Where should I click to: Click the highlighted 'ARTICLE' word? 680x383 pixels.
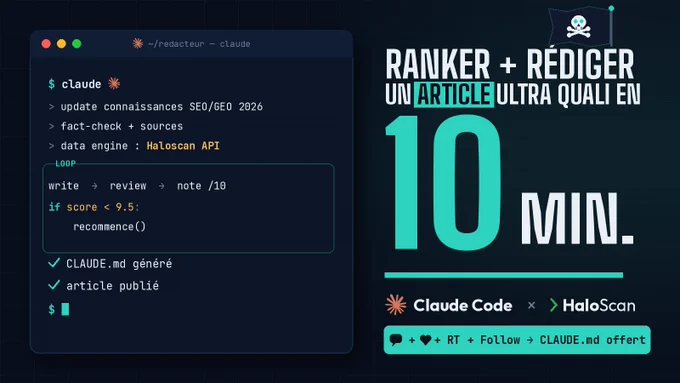tap(454, 95)
